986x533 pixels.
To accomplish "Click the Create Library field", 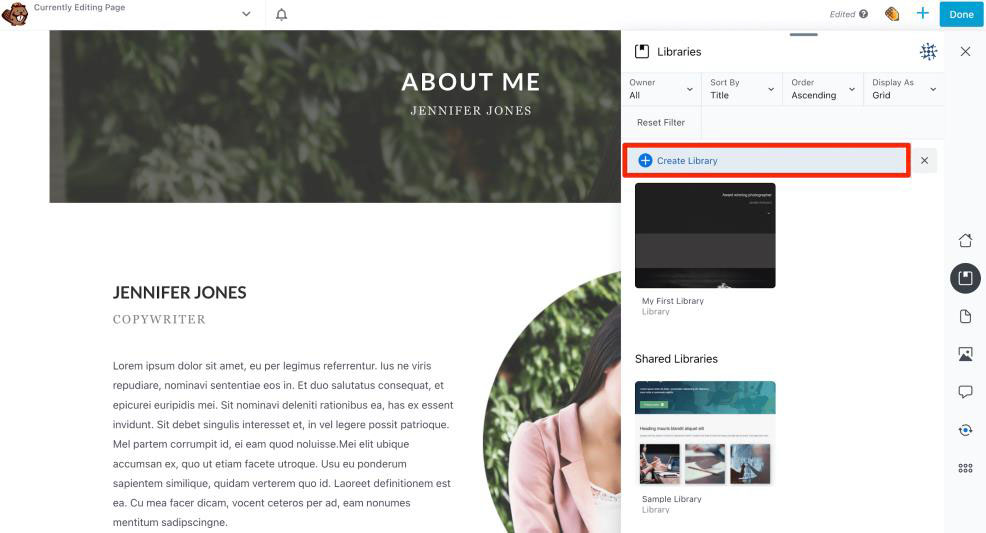I will point(767,160).
